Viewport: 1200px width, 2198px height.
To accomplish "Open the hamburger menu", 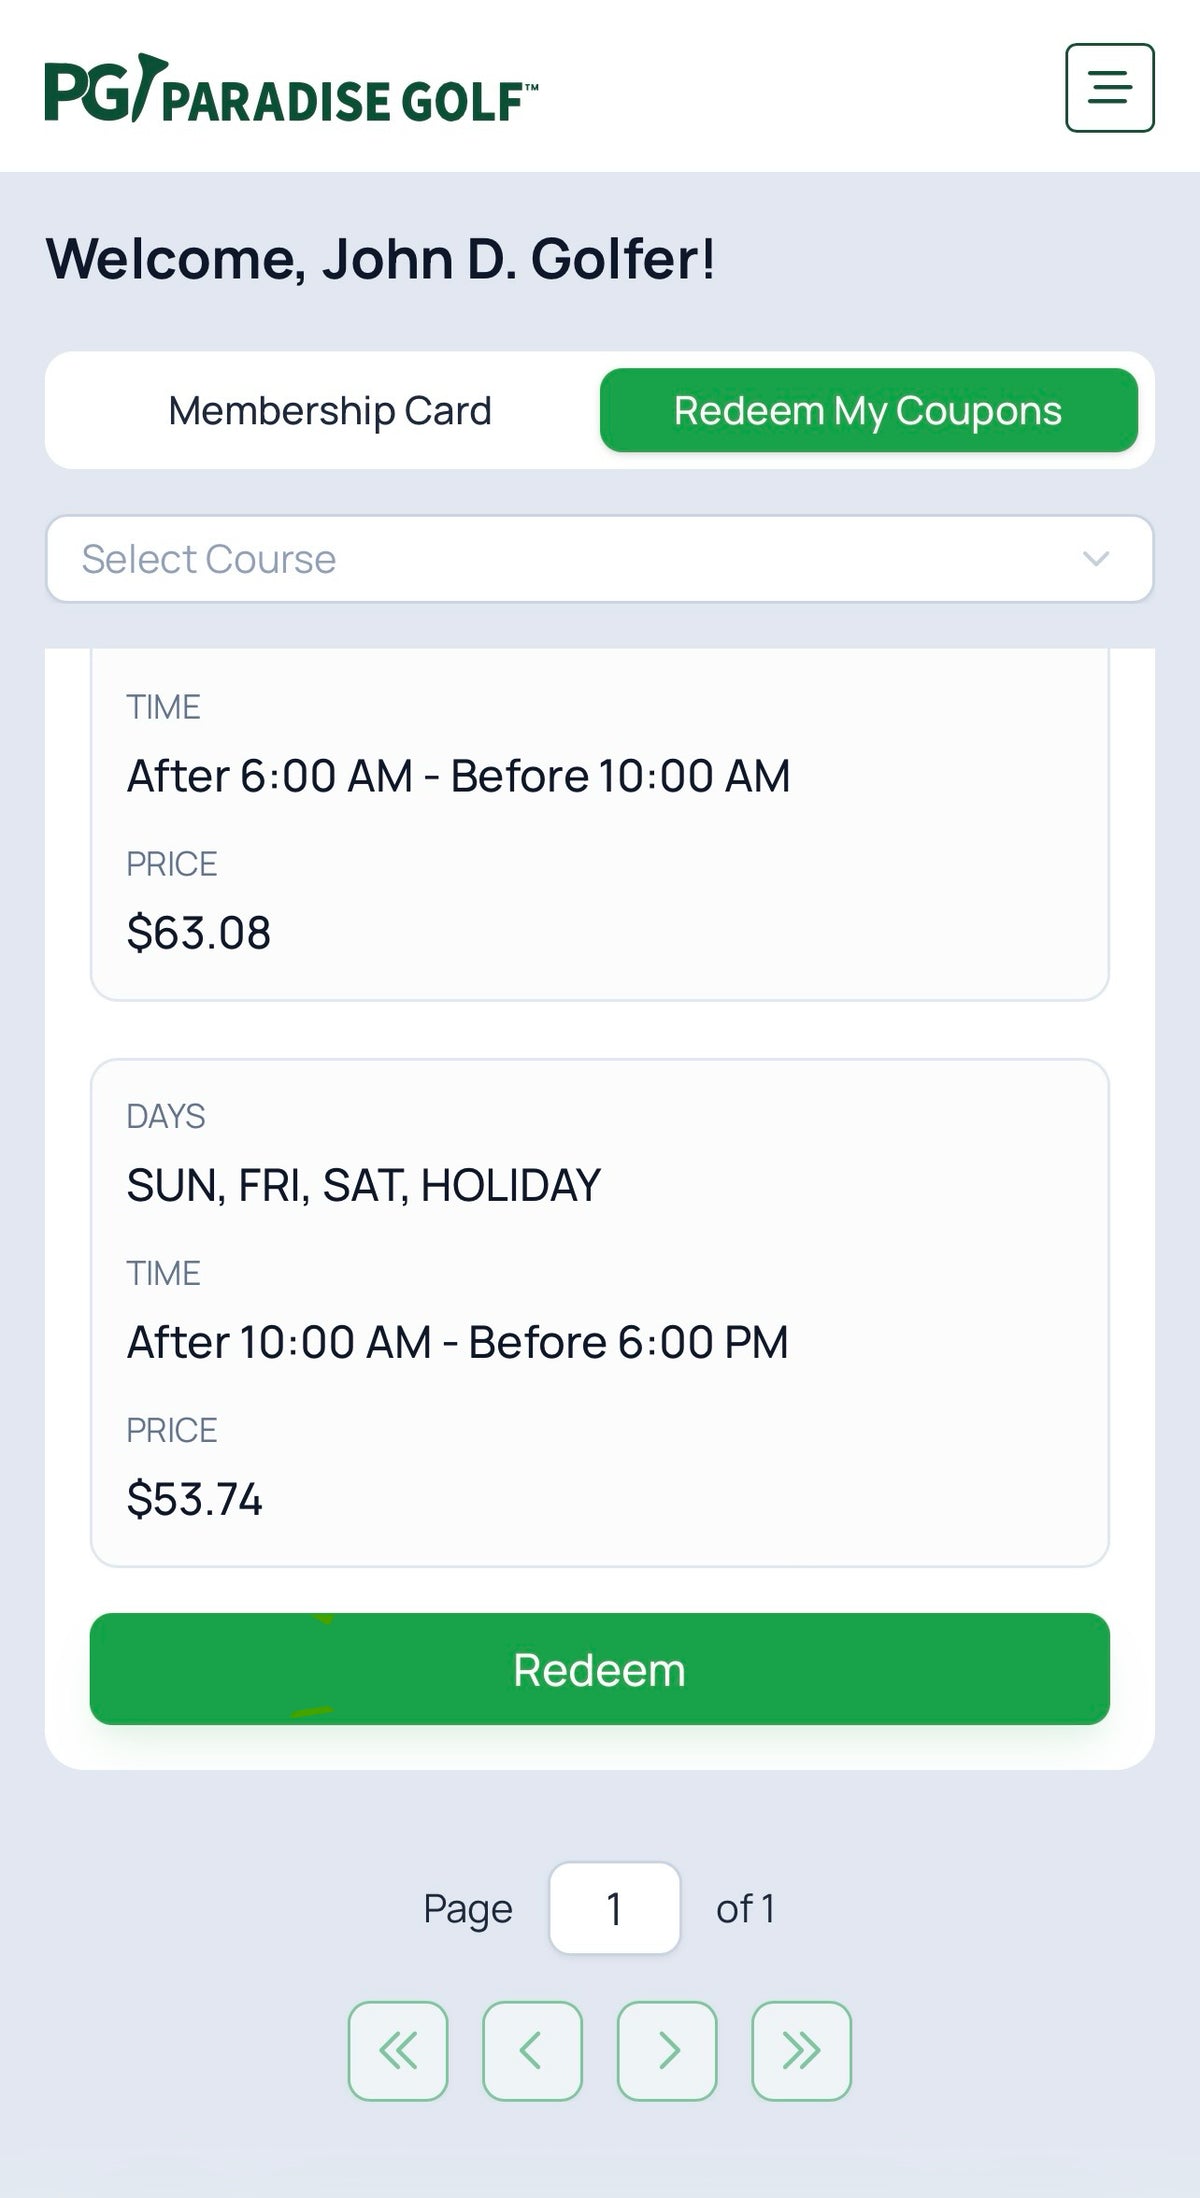I will pyautogui.click(x=1109, y=88).
